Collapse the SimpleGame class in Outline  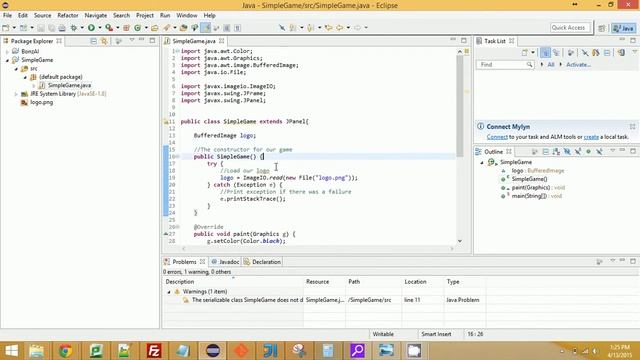click(x=482, y=162)
